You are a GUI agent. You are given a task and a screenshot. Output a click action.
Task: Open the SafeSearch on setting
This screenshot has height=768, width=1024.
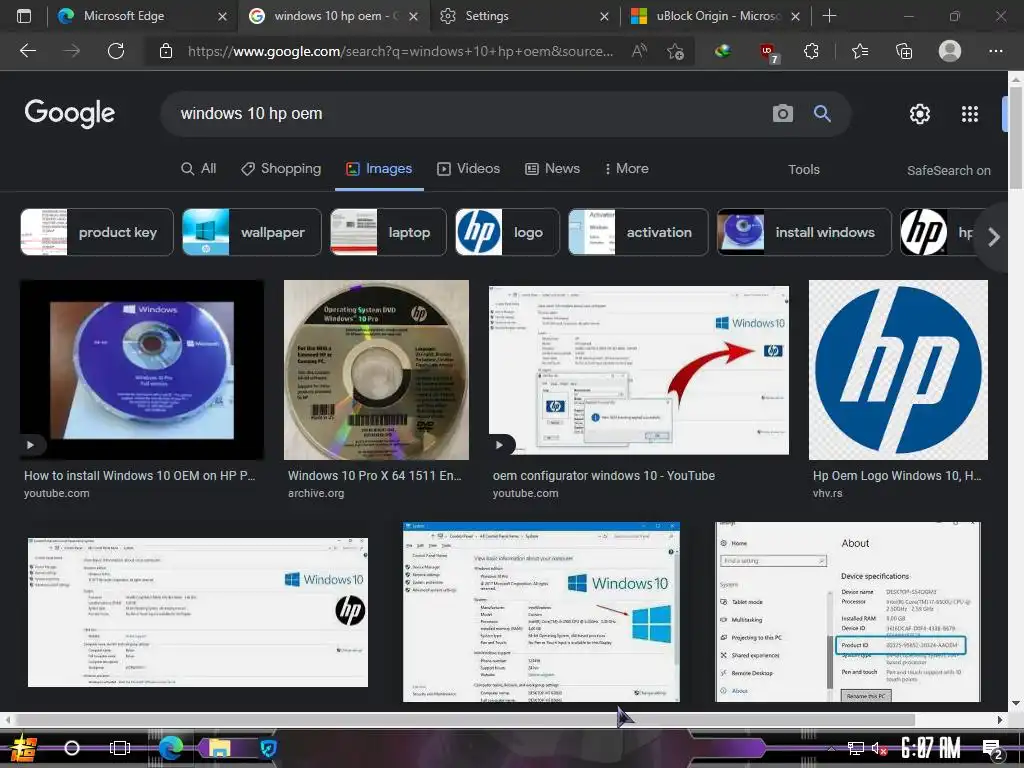pos(948,170)
